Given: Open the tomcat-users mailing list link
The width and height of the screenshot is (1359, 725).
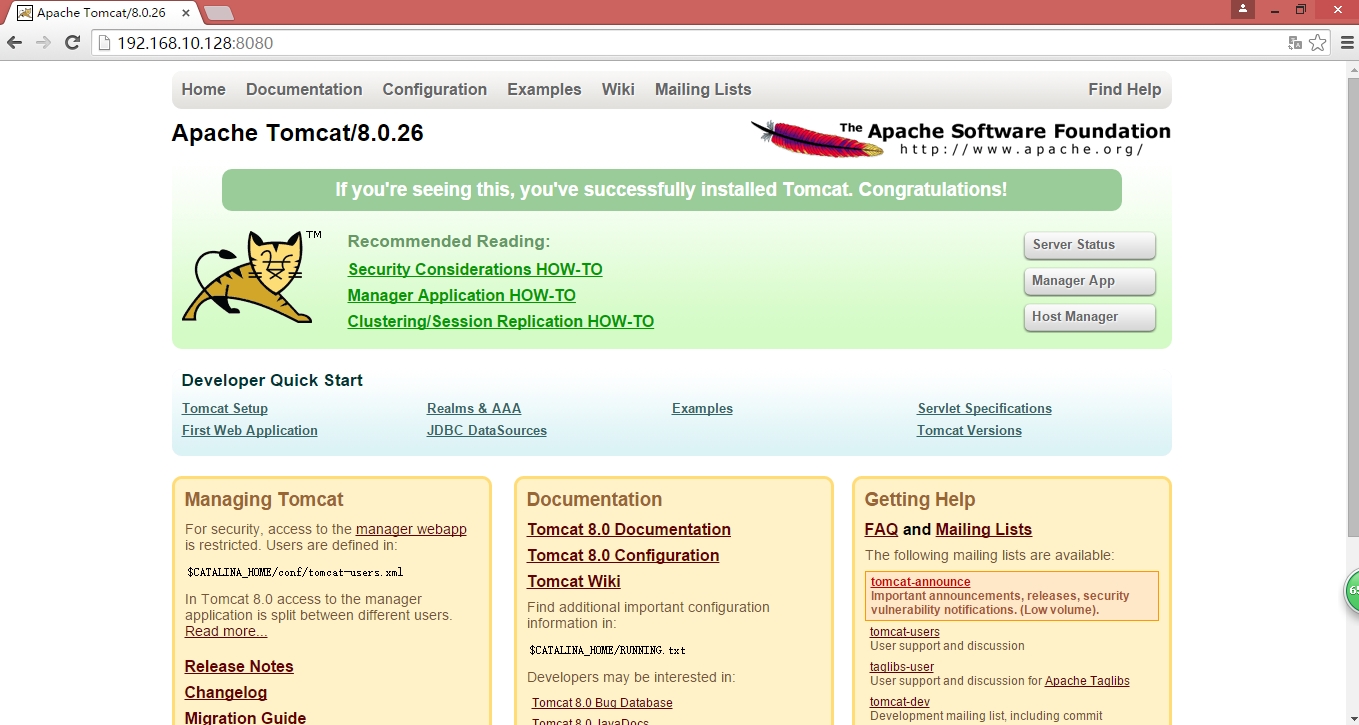Looking at the screenshot, I should 905,632.
